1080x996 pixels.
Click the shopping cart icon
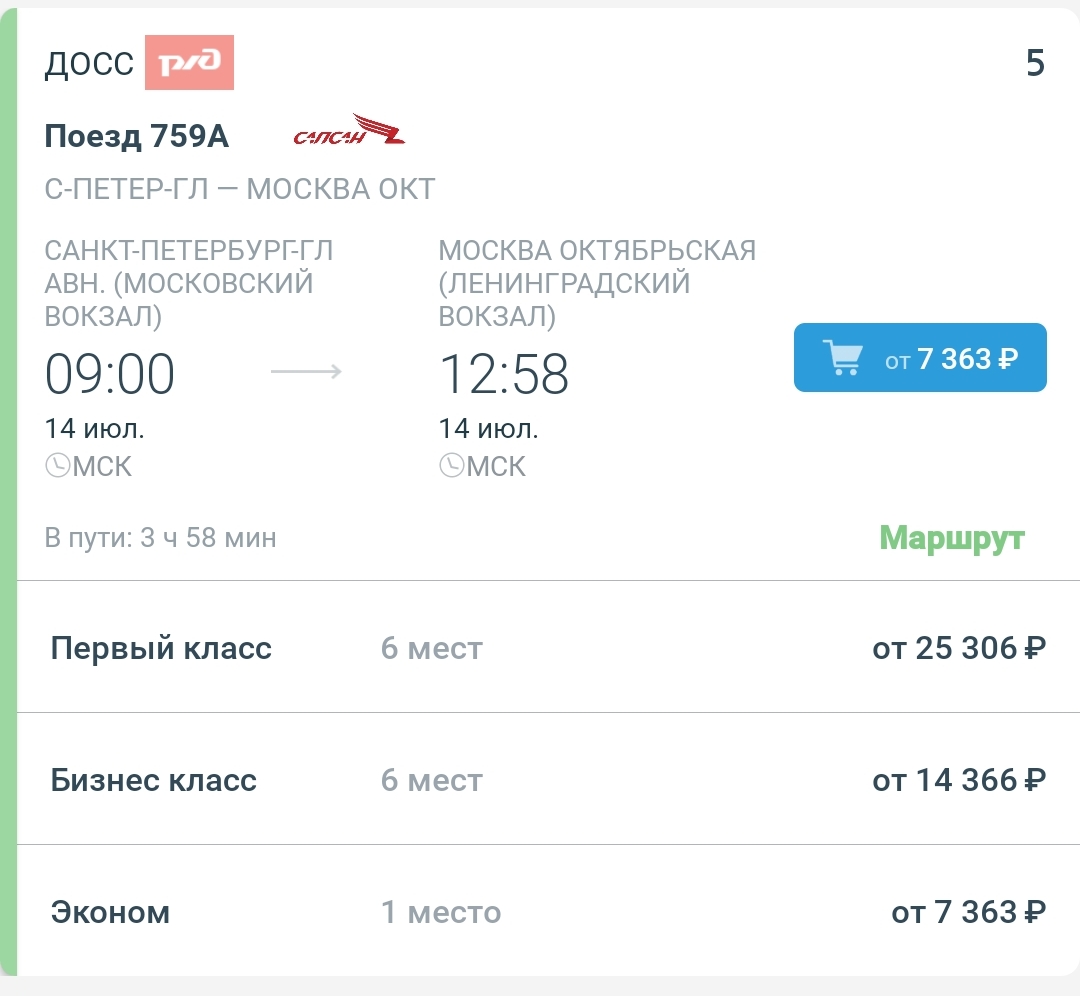[842, 358]
